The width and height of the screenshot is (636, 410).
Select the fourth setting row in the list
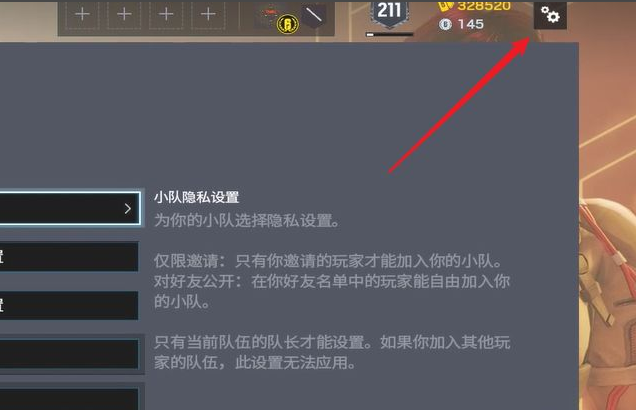click(x=69, y=354)
